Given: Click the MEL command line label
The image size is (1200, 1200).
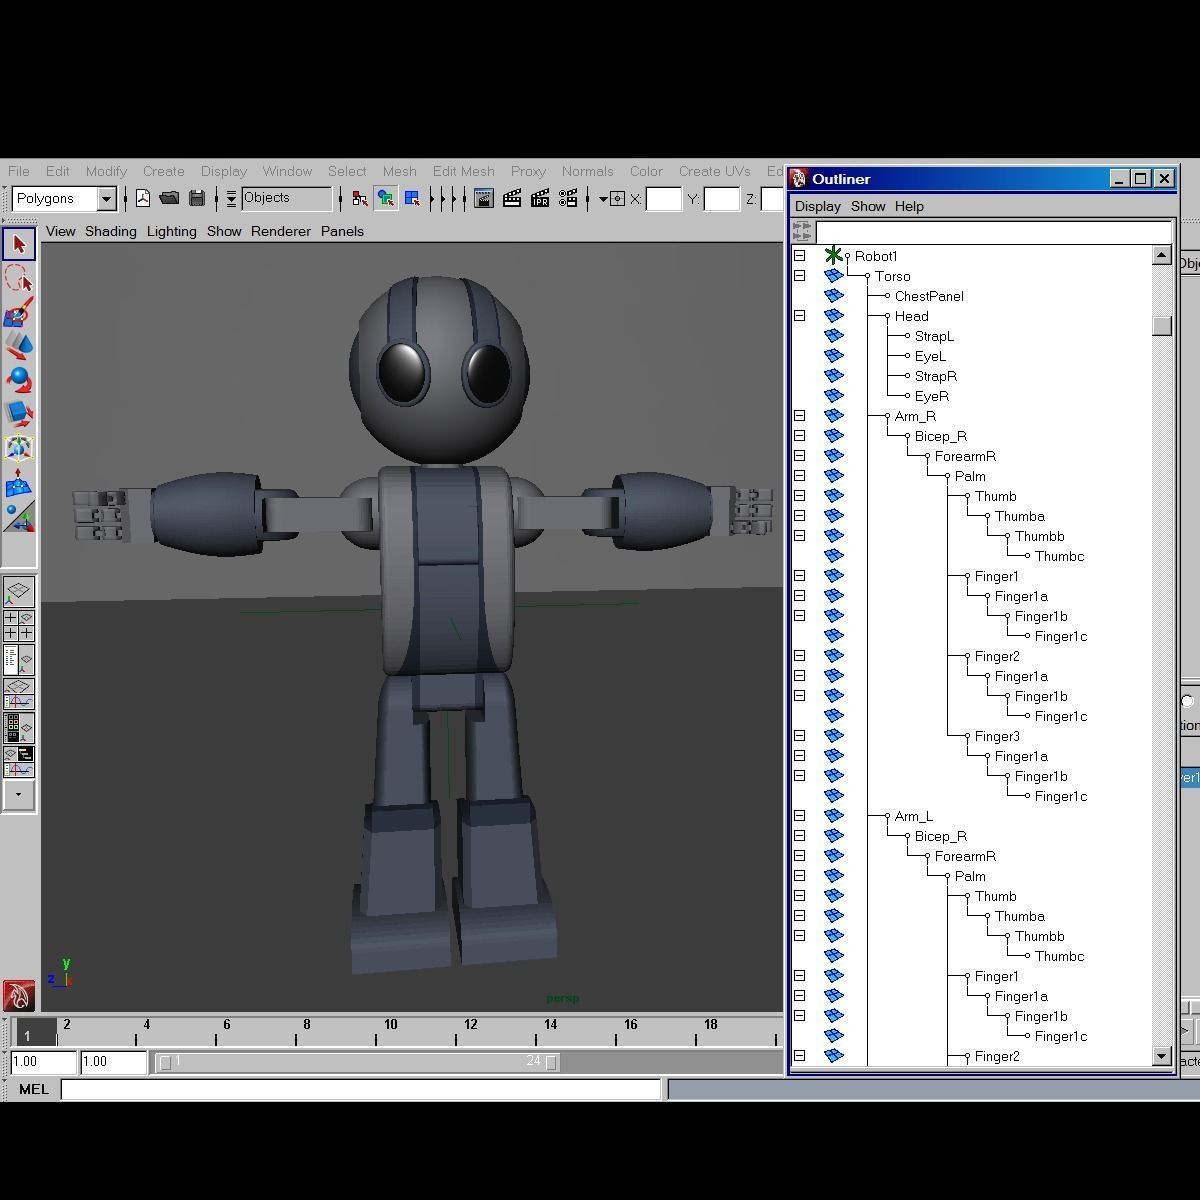Looking at the screenshot, I should (34, 1089).
